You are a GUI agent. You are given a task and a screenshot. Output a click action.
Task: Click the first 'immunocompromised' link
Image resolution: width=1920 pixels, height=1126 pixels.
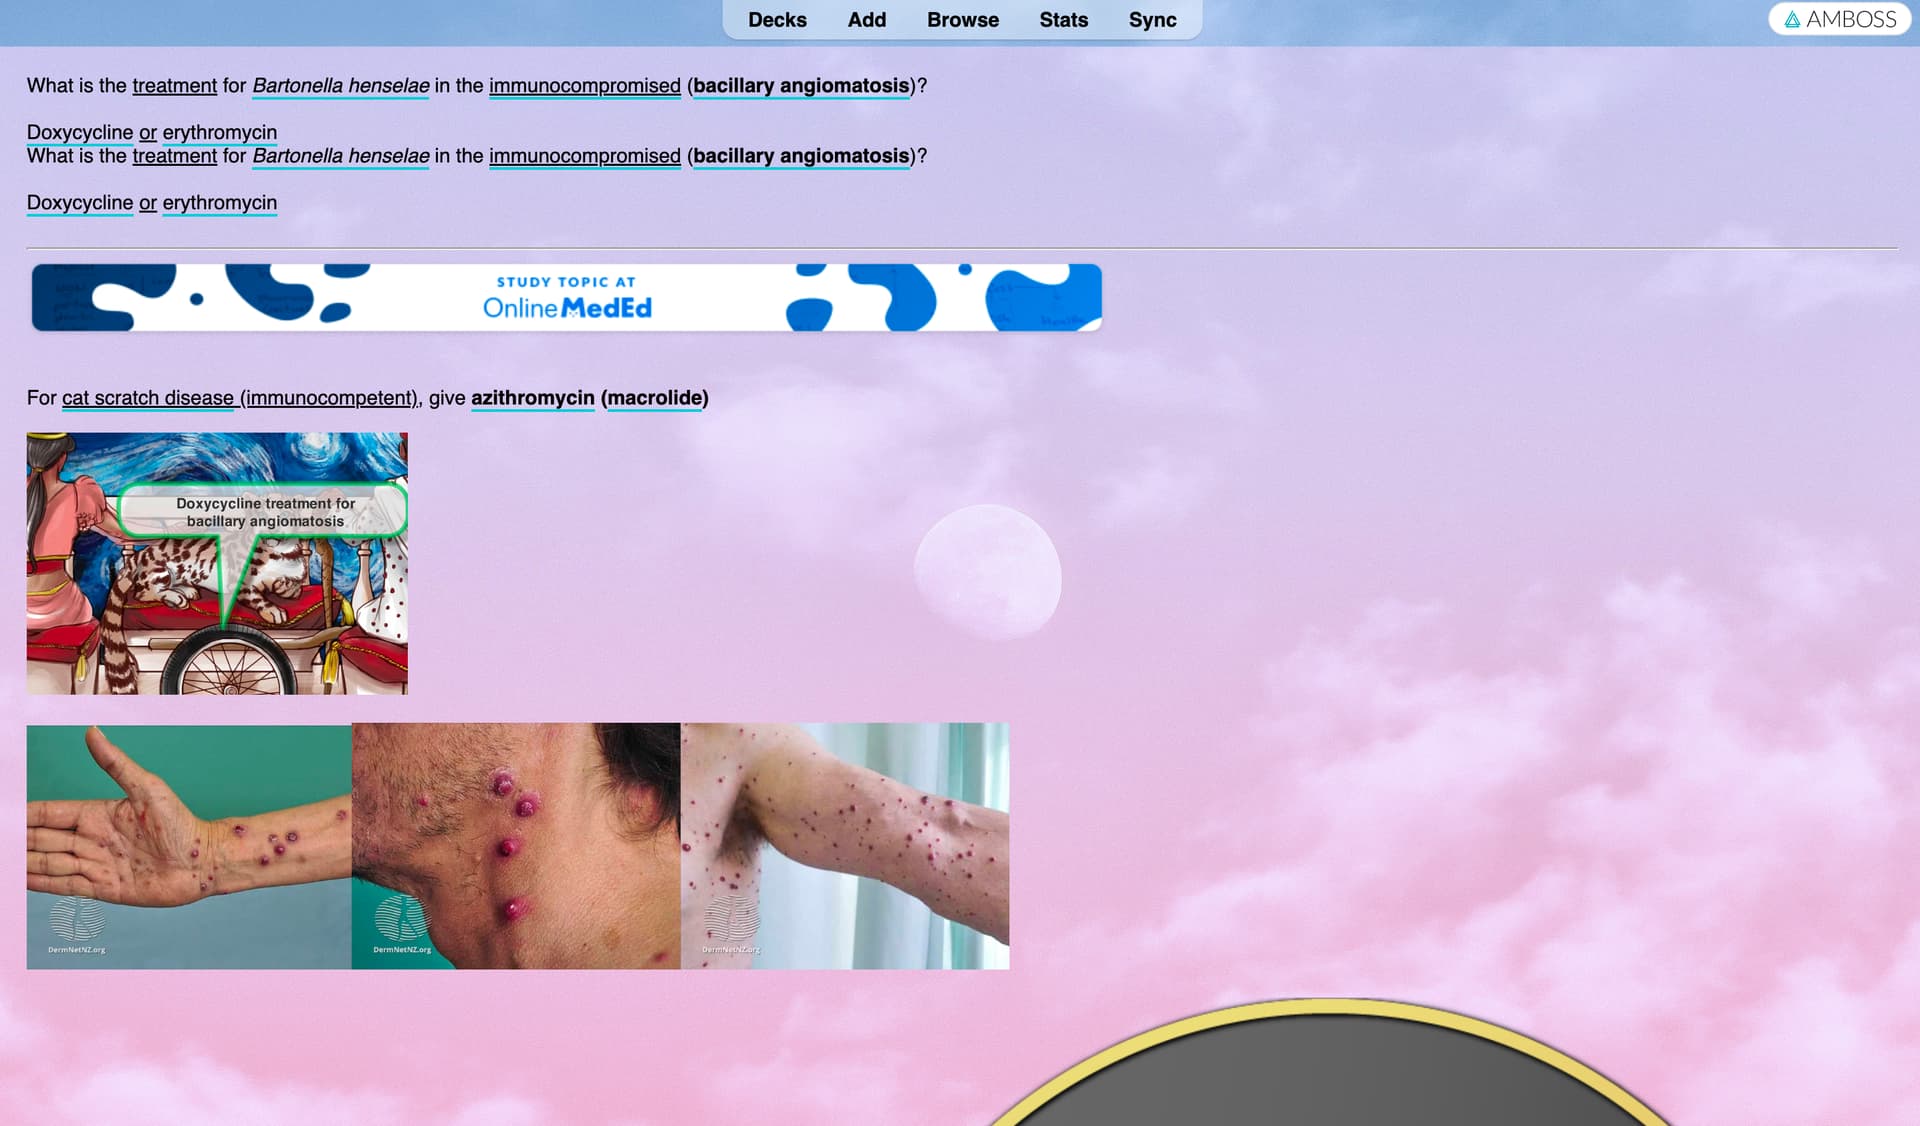[x=584, y=86]
